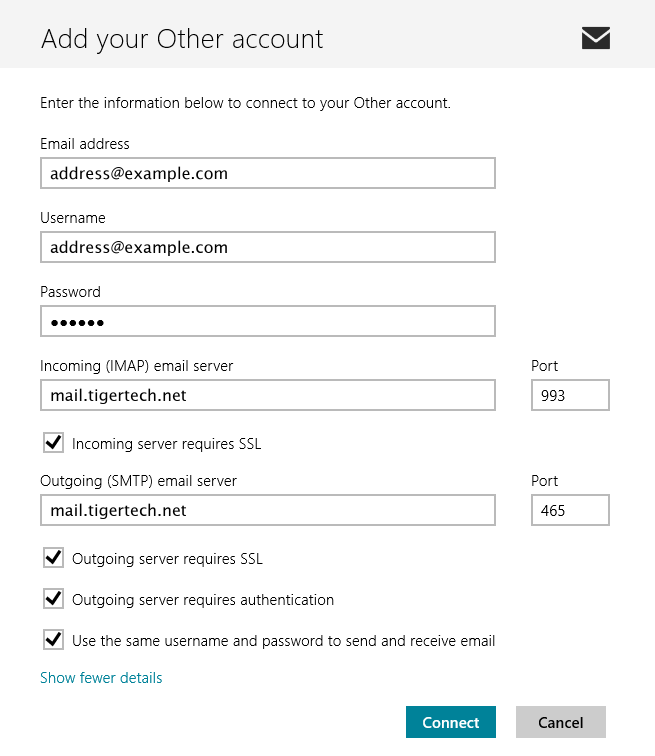
Task: Toggle Incoming server requires SSL checkbox
Action: 53,442
